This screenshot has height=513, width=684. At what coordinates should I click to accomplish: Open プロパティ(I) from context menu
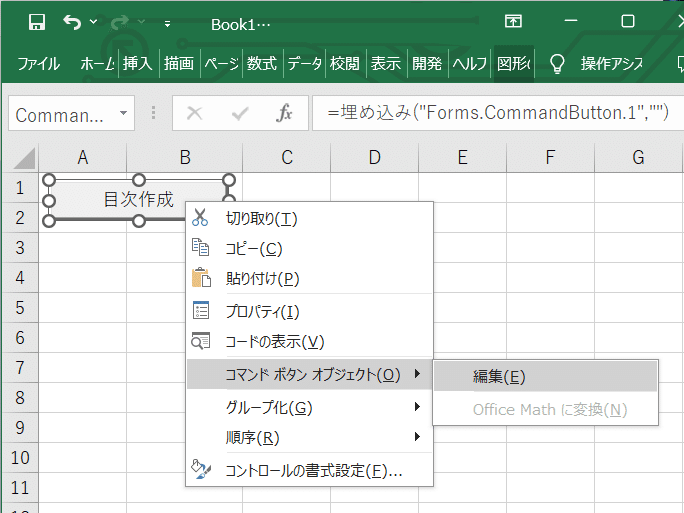(x=310, y=311)
